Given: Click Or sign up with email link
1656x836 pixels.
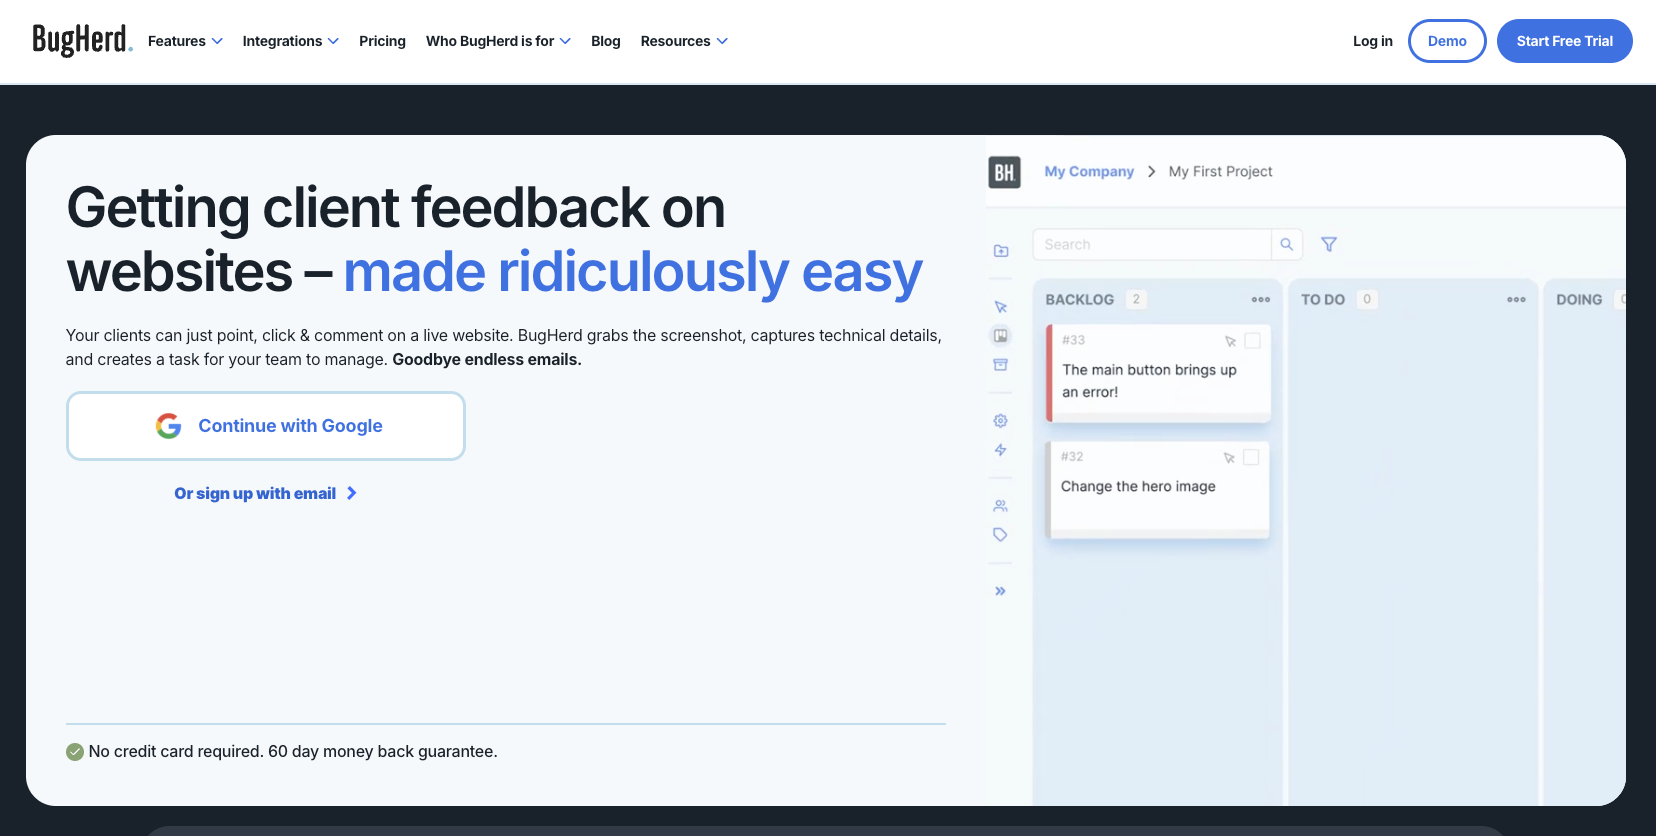Looking at the screenshot, I should (x=265, y=494).
